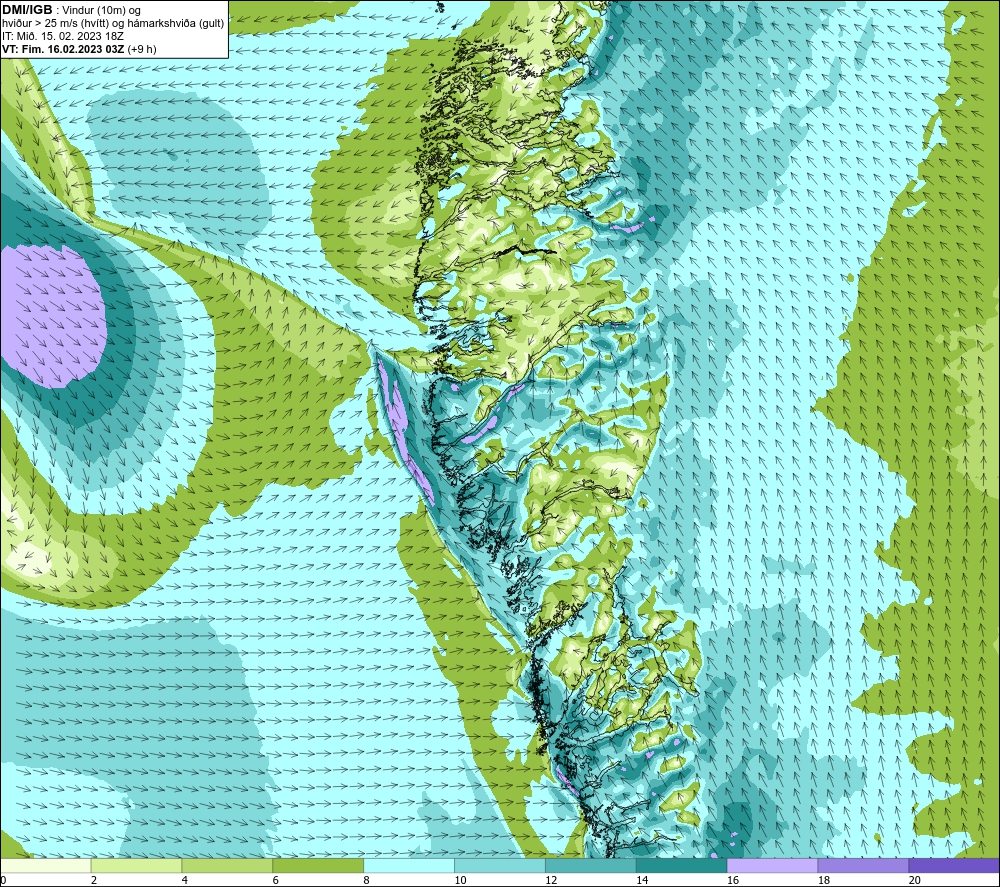Viewport: 1000px width, 887px height.
Task: Click the light purple 16–18 m/s legend swatch
Action: (772, 865)
